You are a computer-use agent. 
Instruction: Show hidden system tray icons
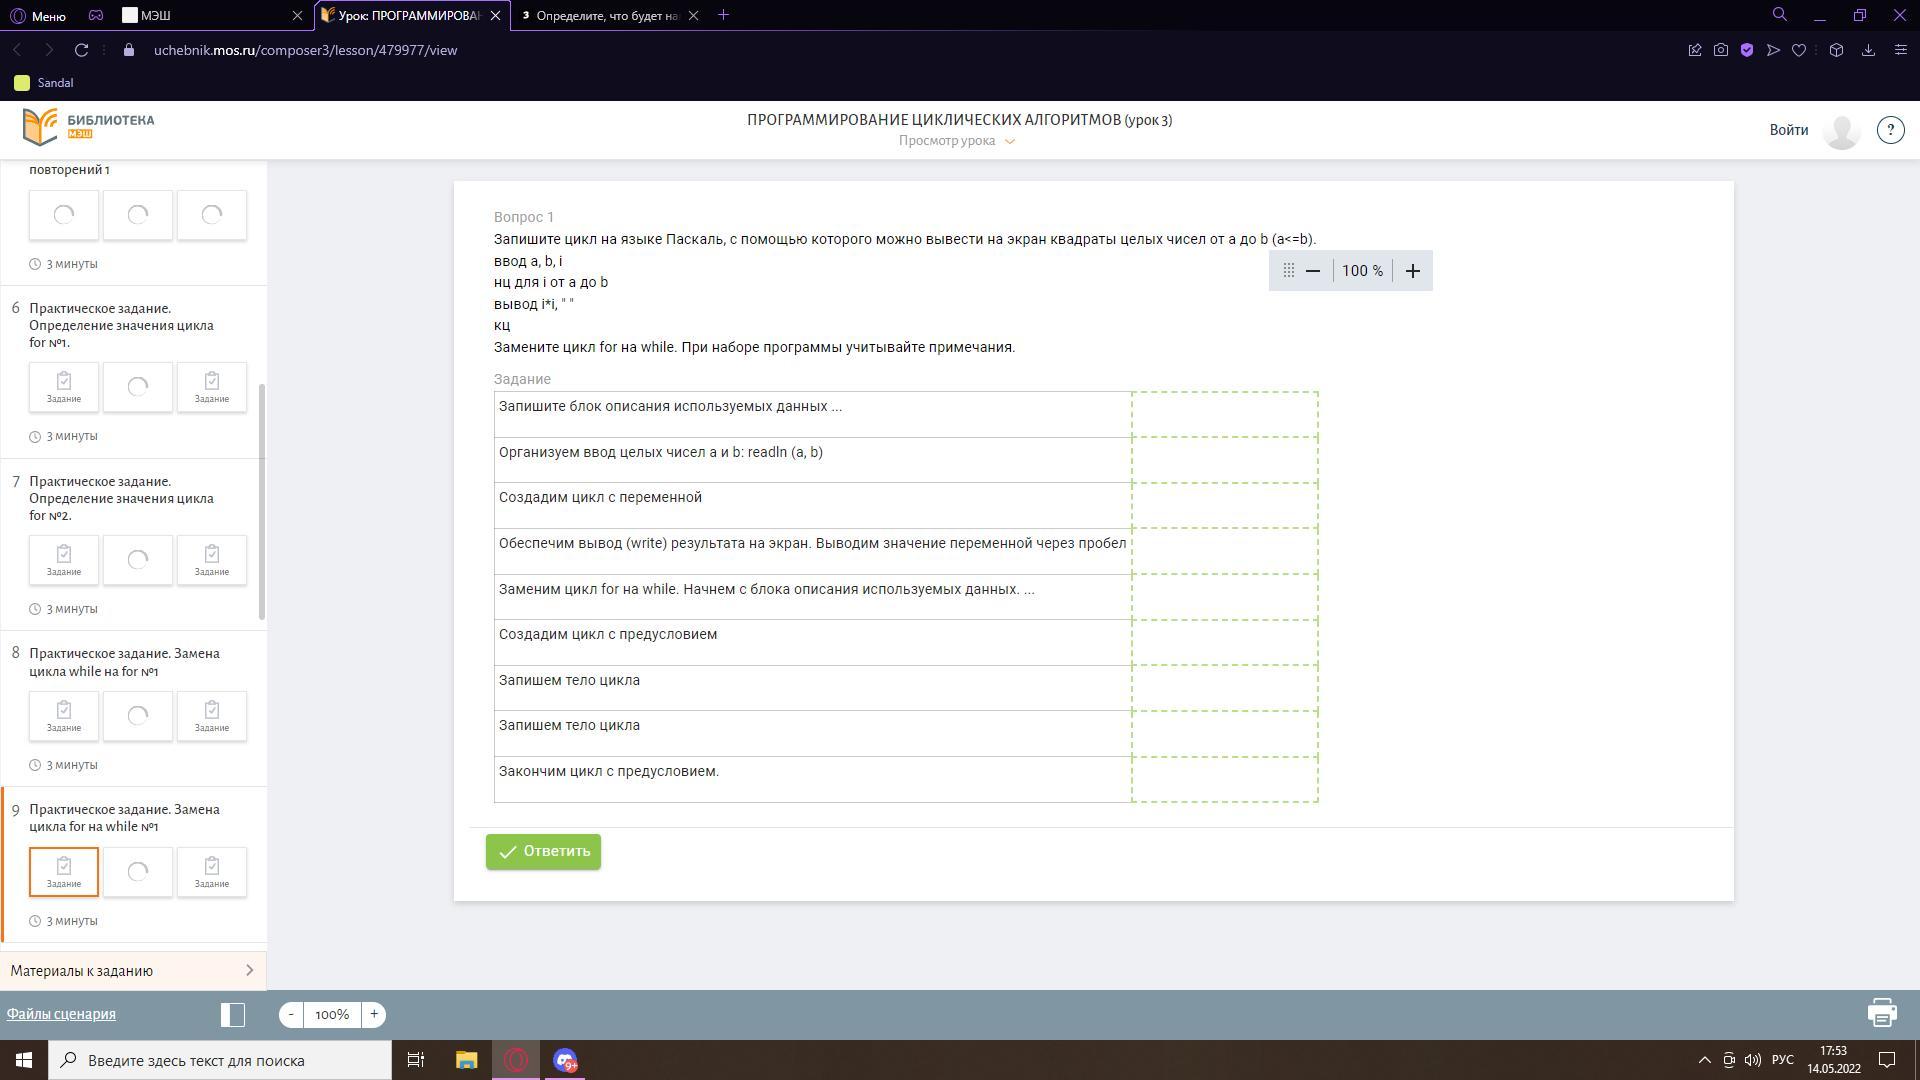point(1705,1060)
